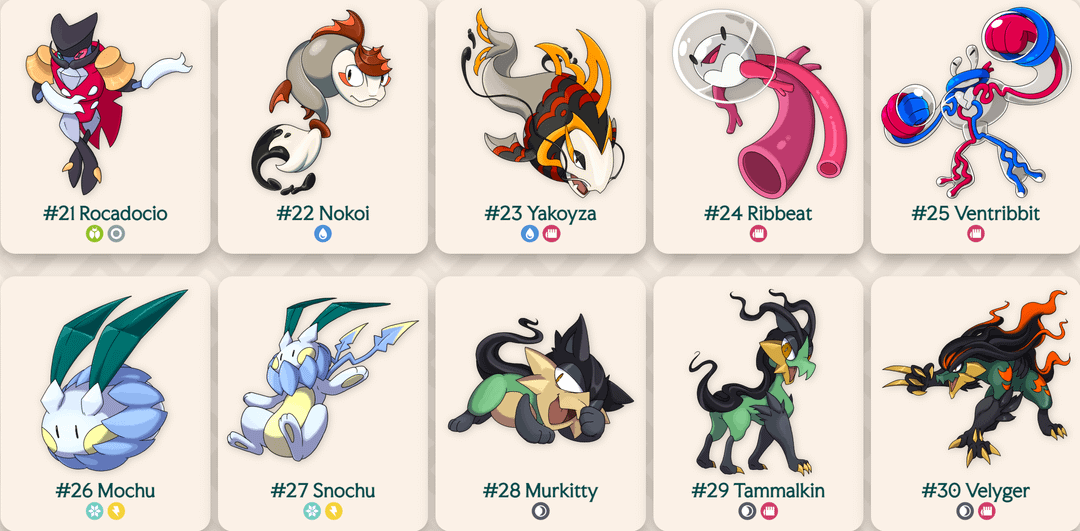Click the Ribbeat creature artwork
The width and height of the screenshot is (1080, 531).
tap(760, 103)
